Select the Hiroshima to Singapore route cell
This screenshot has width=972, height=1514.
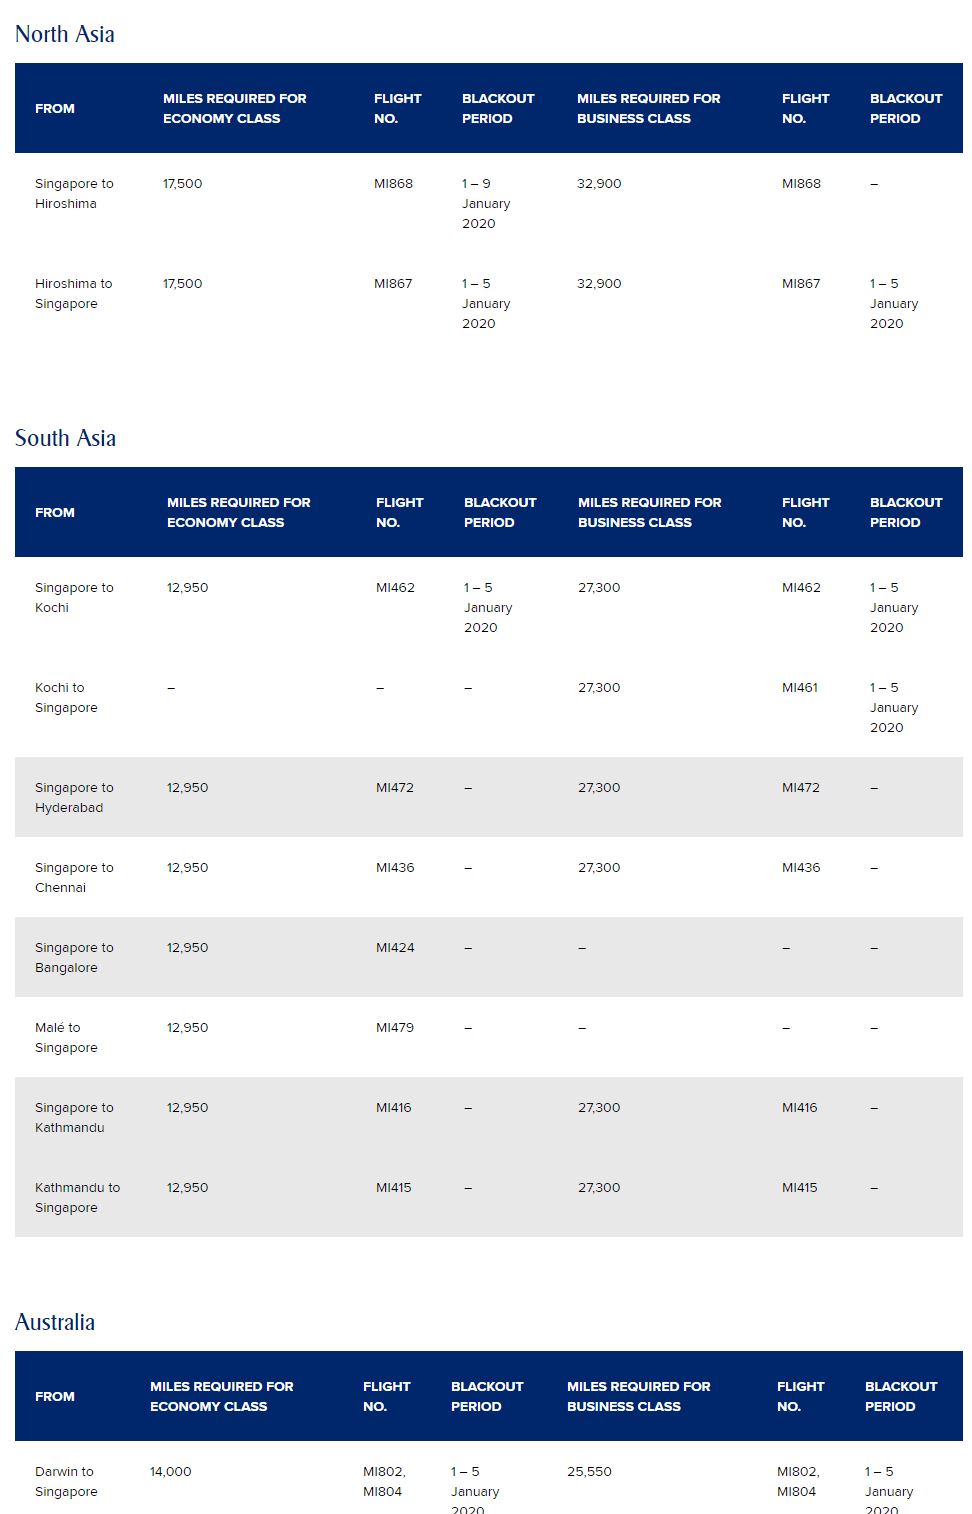point(73,293)
